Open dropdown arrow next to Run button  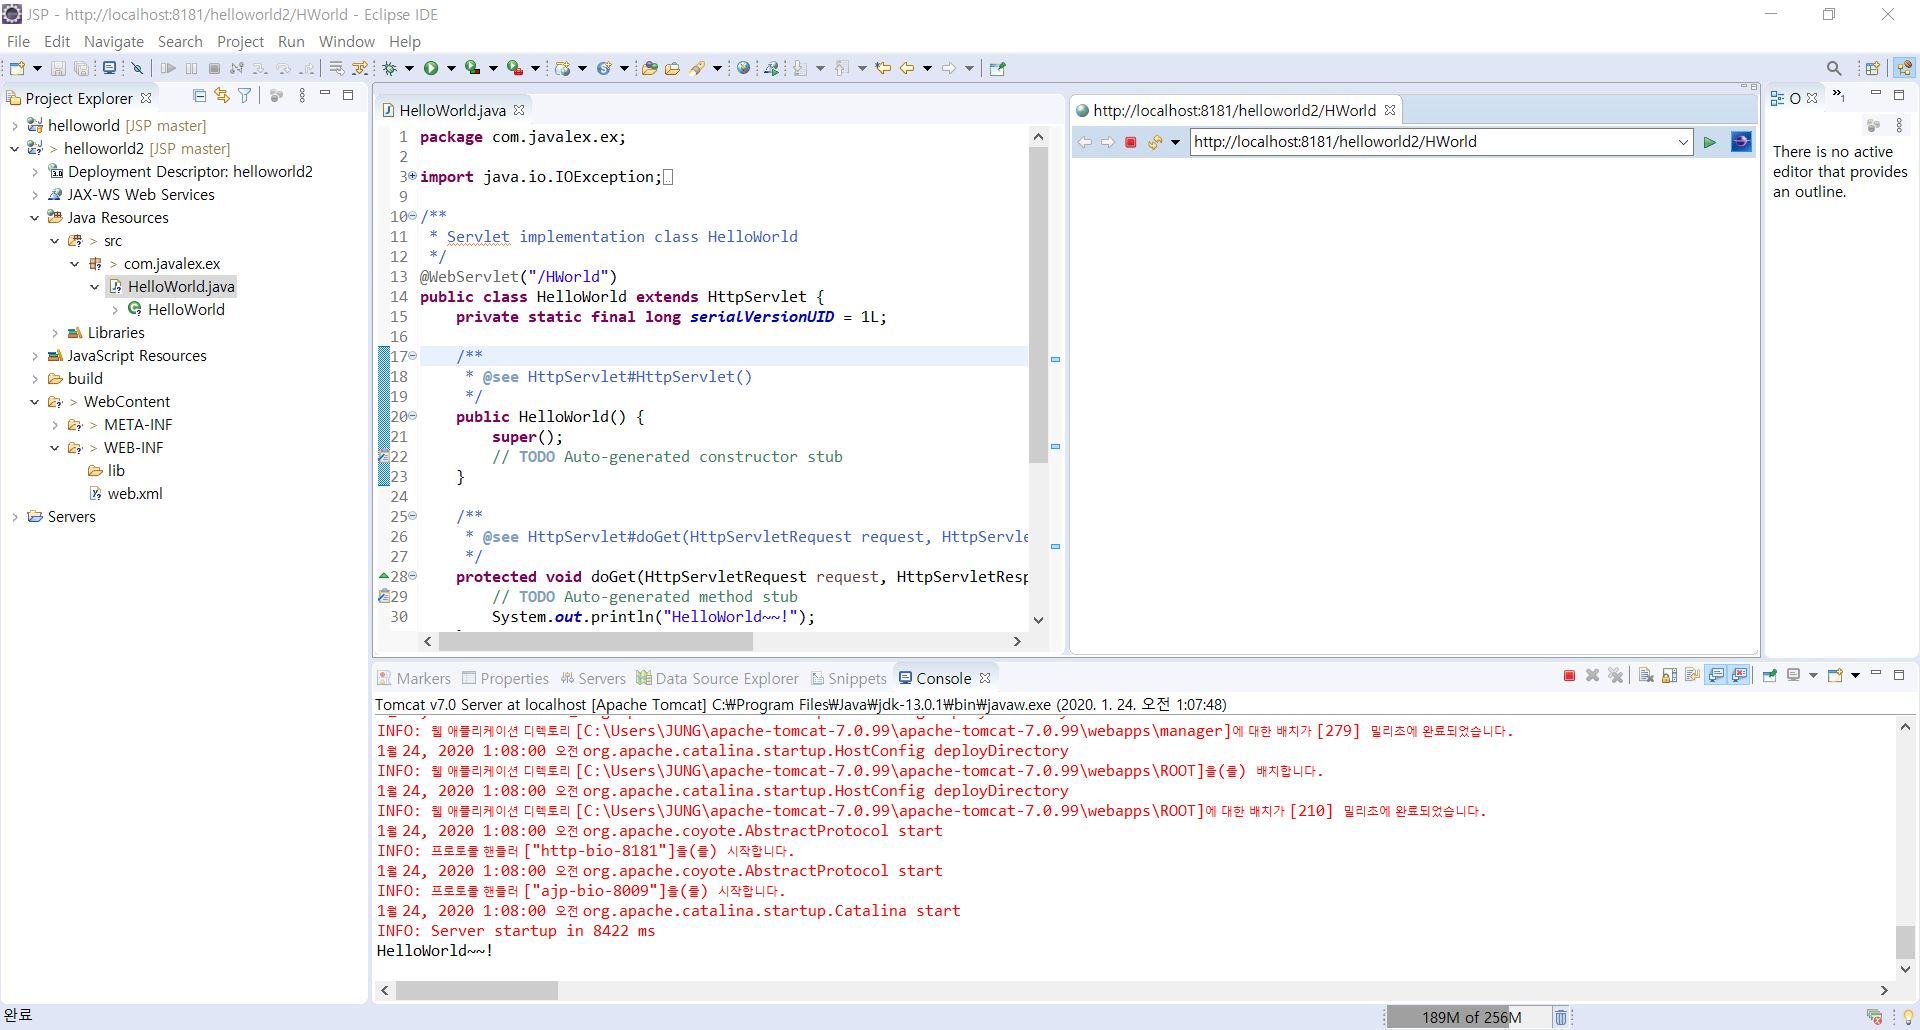pyautogui.click(x=451, y=68)
